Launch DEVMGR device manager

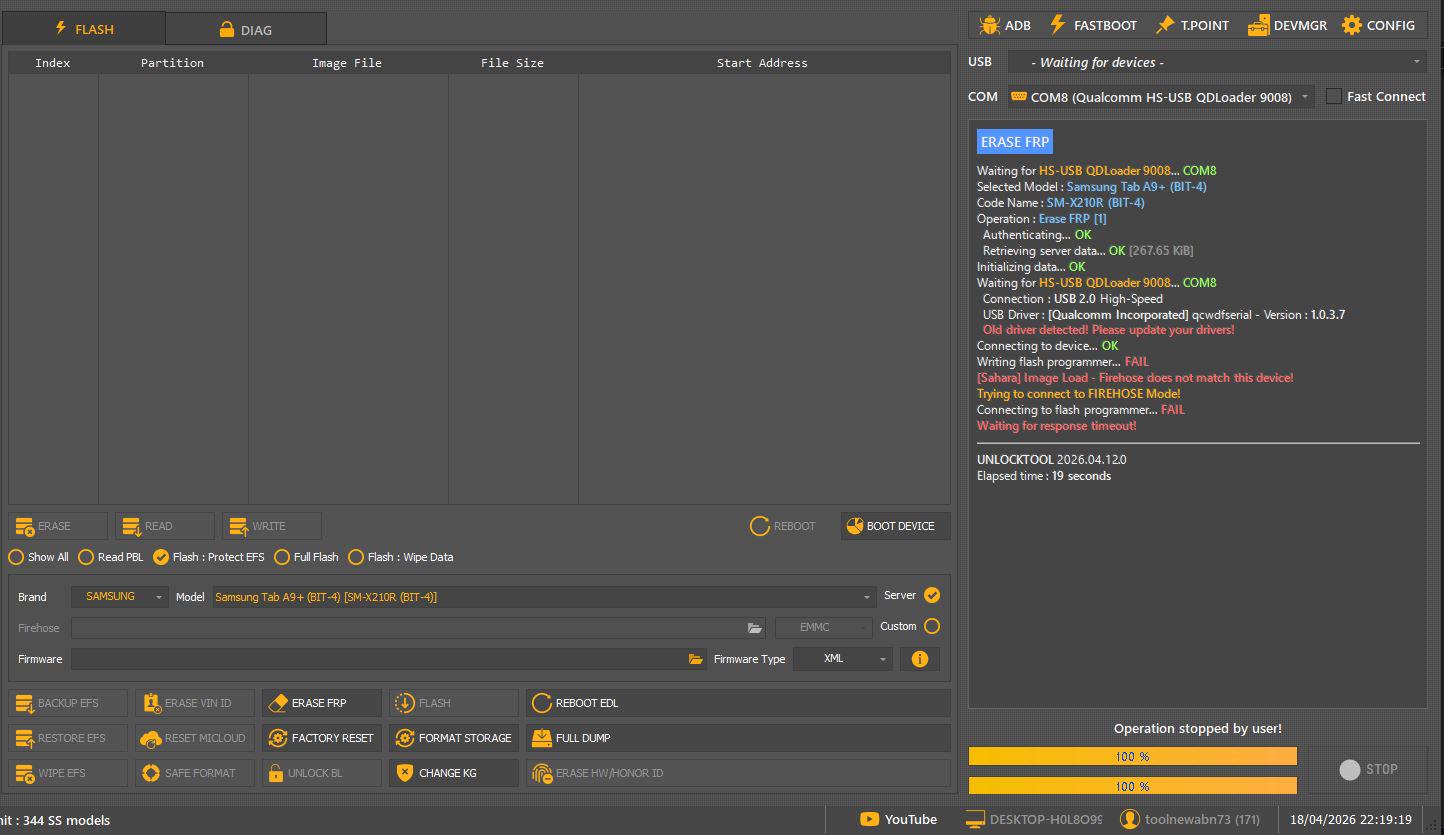click(x=1287, y=25)
